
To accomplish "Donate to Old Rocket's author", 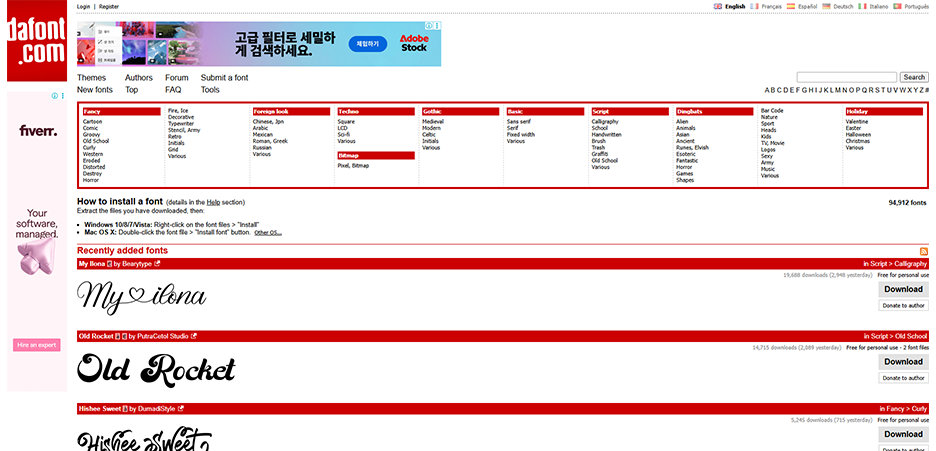I will (x=903, y=378).
